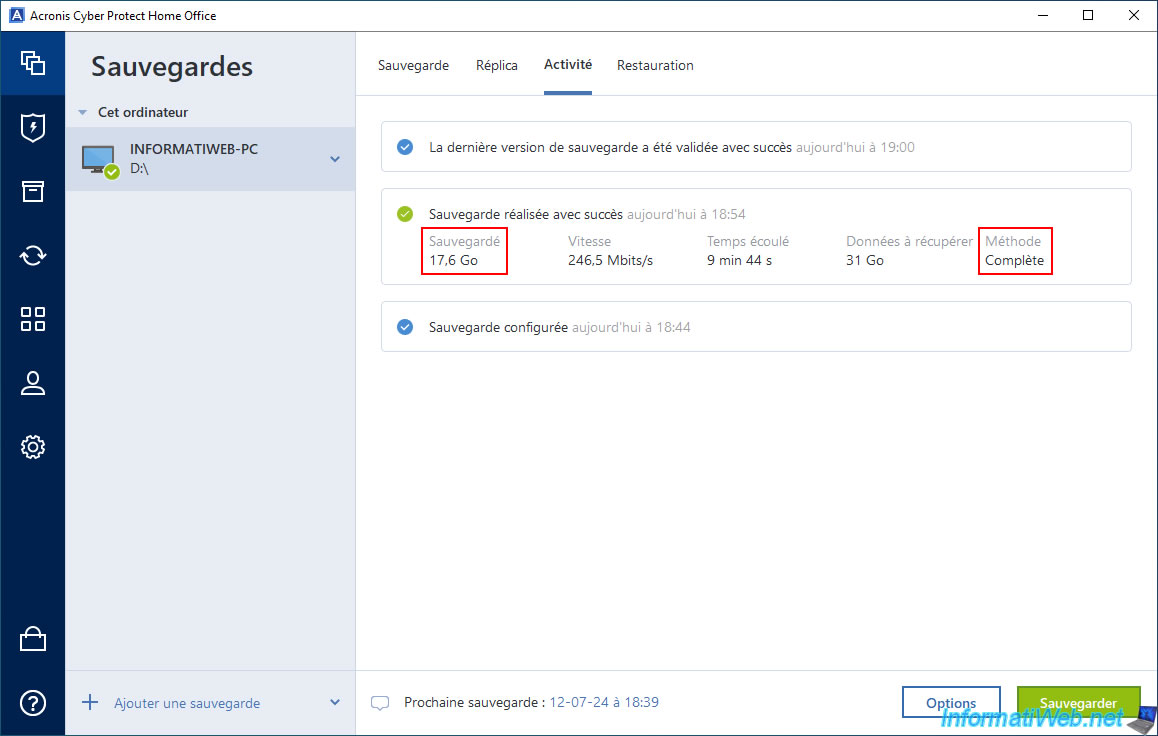Click the green Sauvegarder button
Screen dimensions: 1158x736
[1078, 703]
